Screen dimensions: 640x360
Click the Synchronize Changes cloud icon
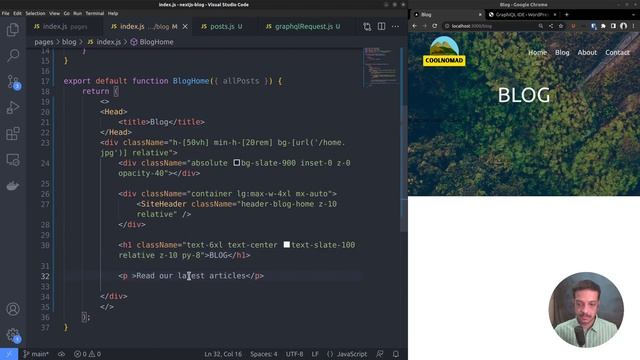61,354
